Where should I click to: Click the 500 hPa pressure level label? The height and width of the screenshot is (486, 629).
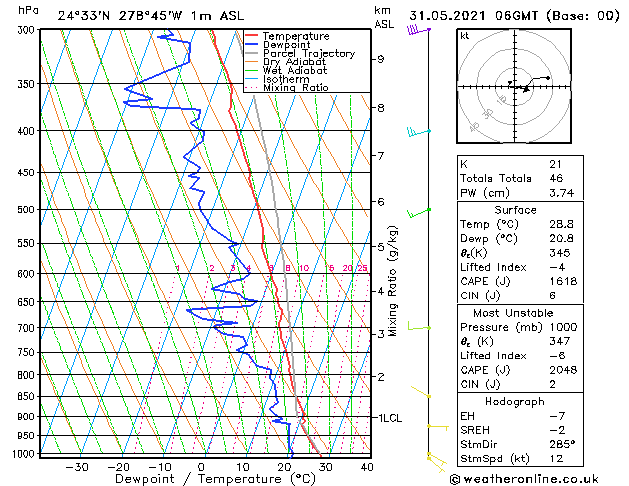(26, 210)
